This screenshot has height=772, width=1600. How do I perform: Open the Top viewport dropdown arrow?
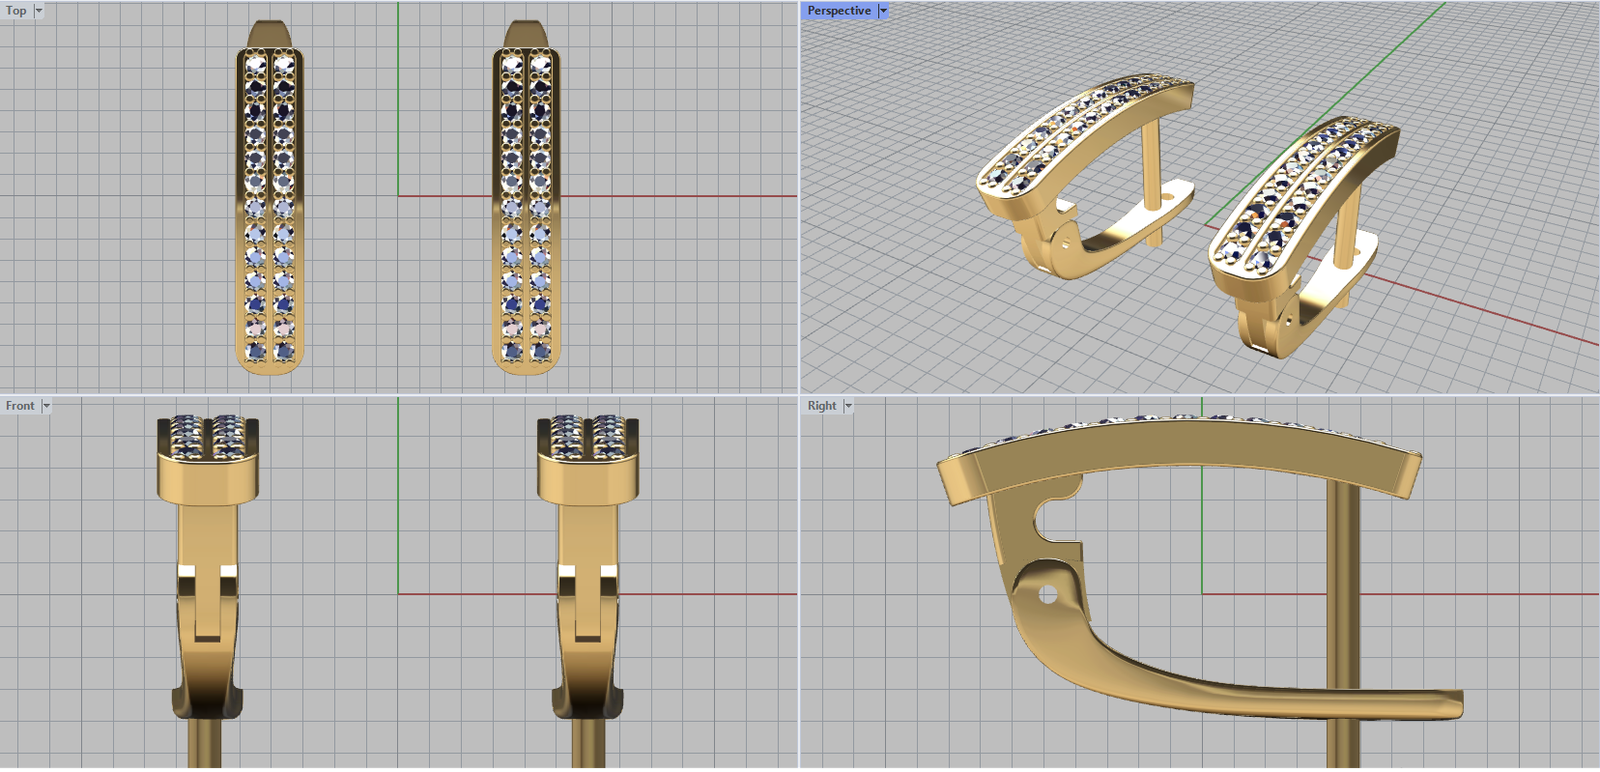[39, 11]
